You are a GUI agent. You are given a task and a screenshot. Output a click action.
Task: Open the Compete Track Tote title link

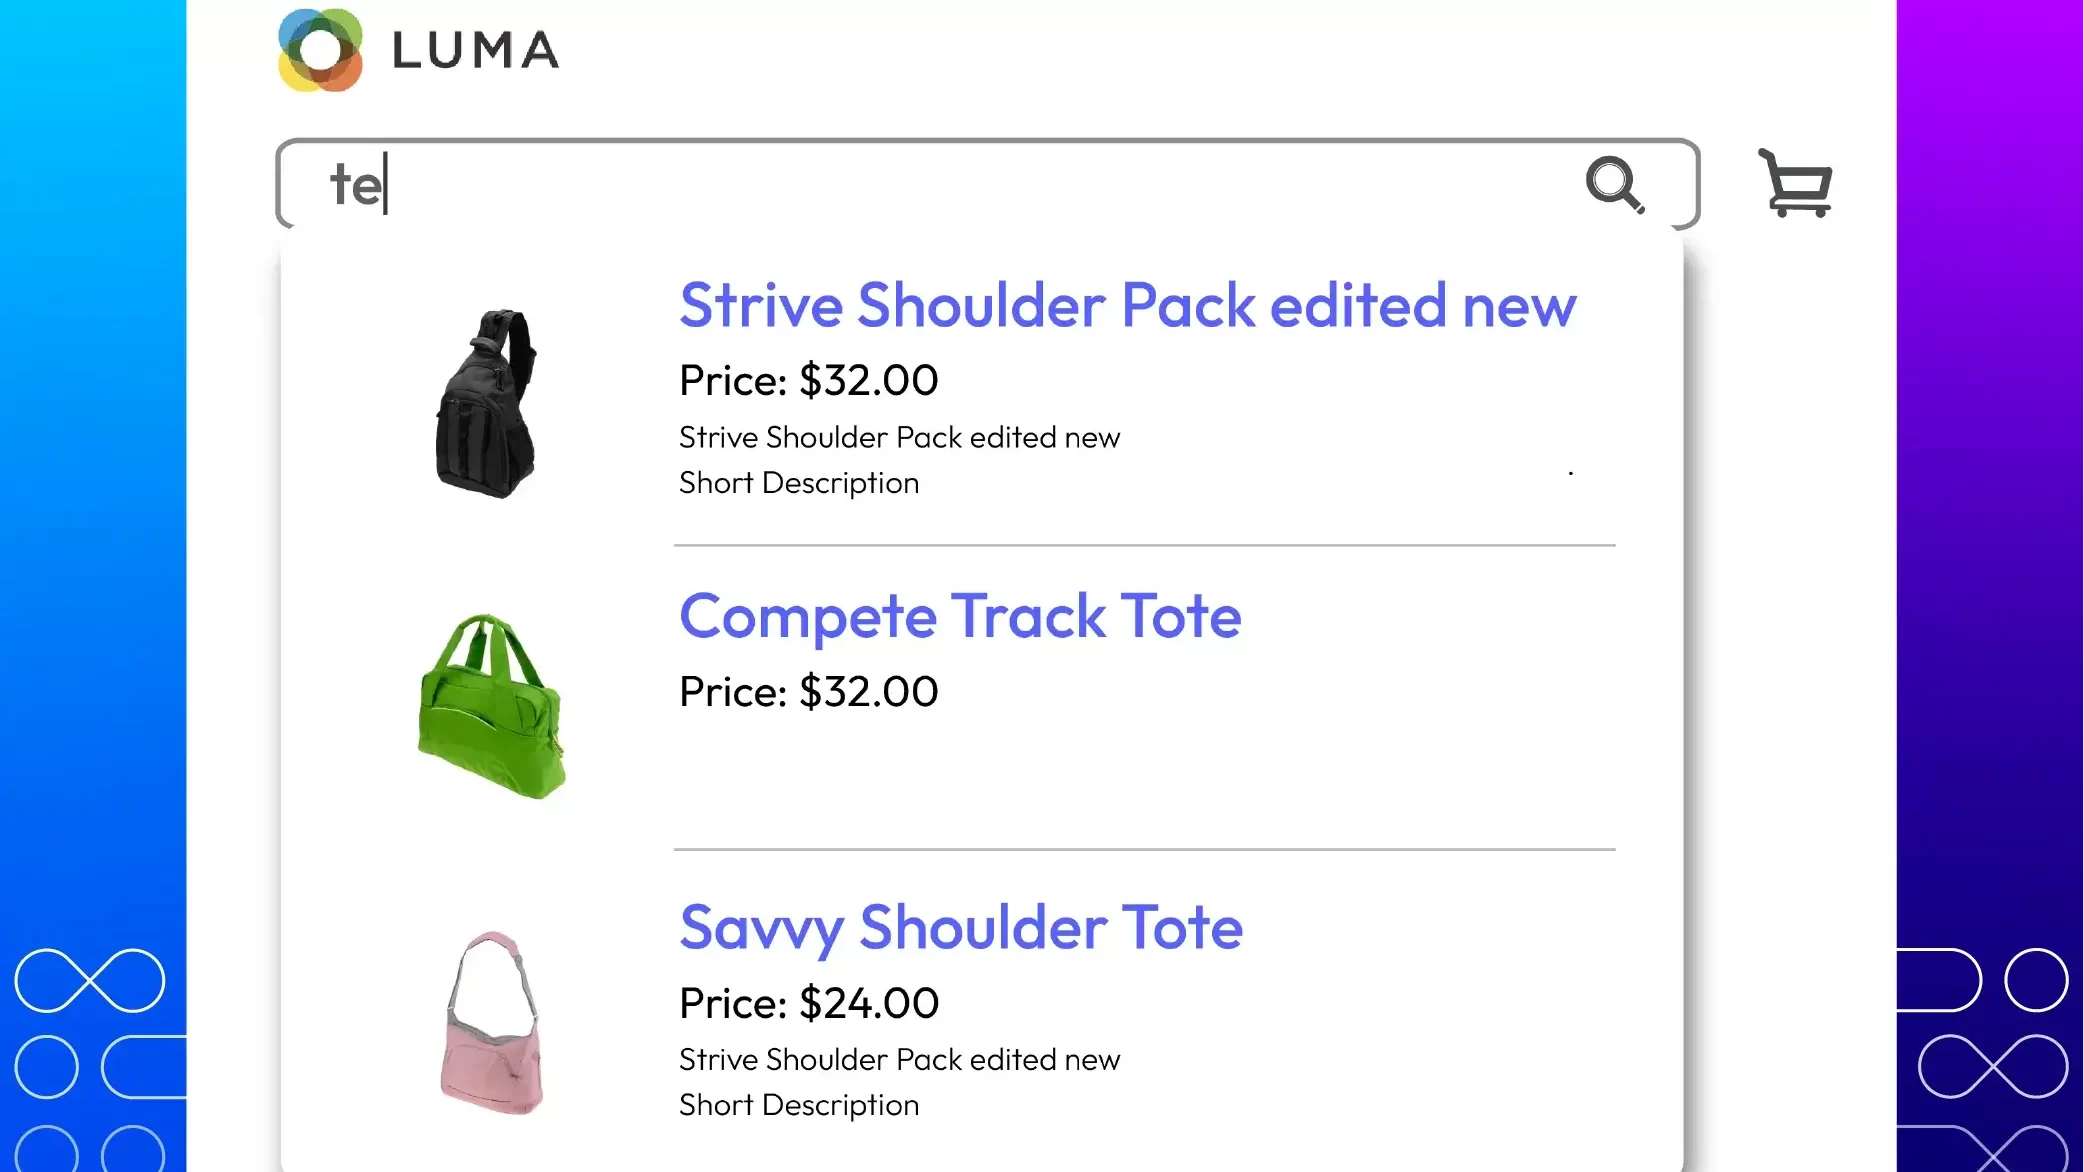point(960,616)
